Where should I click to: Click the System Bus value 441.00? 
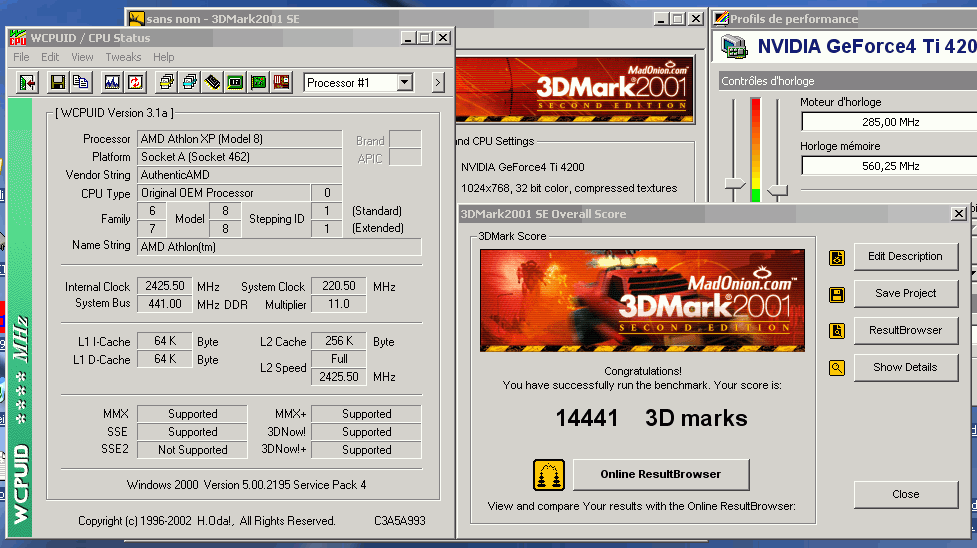tap(164, 304)
